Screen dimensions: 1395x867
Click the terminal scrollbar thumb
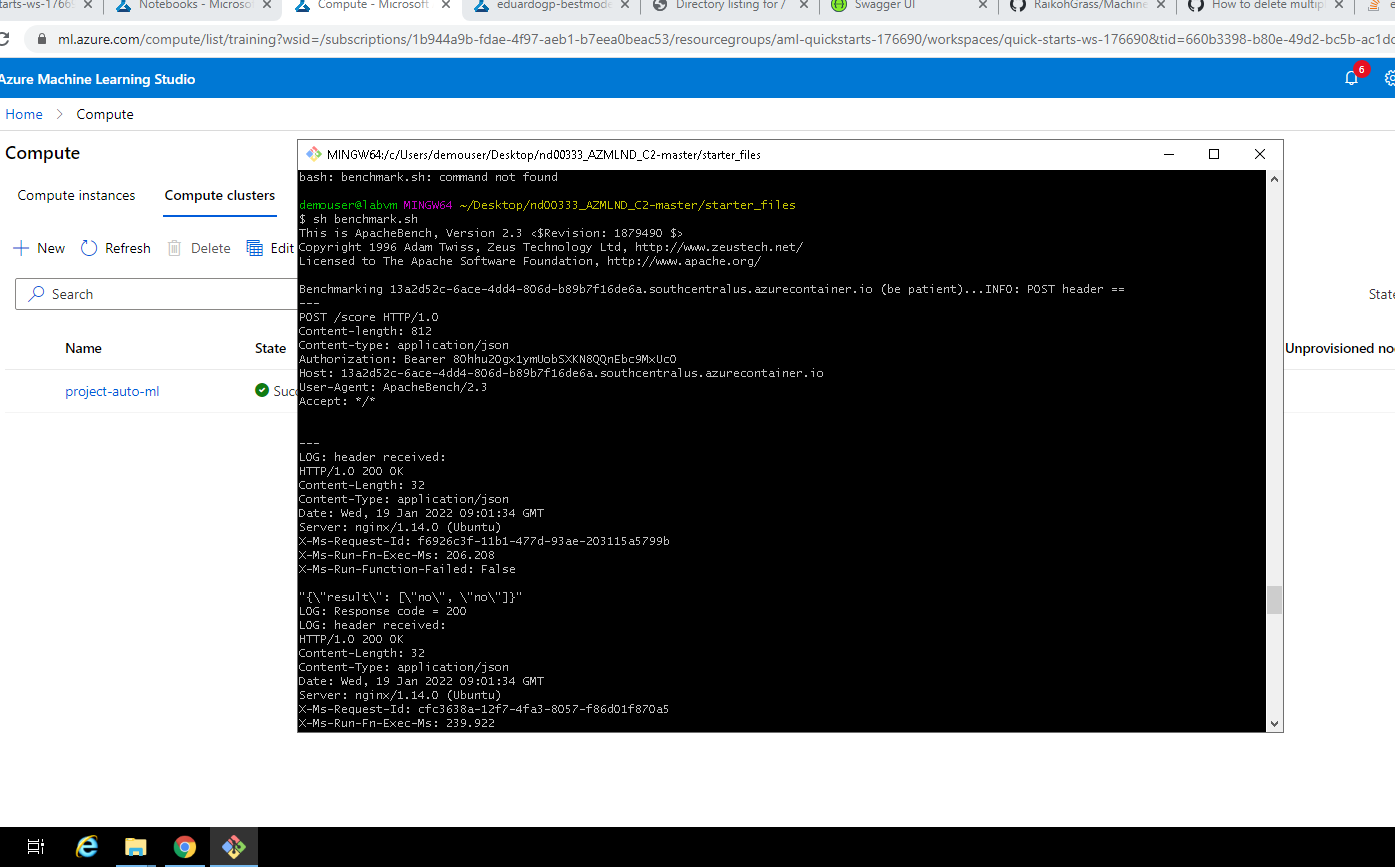tap(1274, 600)
